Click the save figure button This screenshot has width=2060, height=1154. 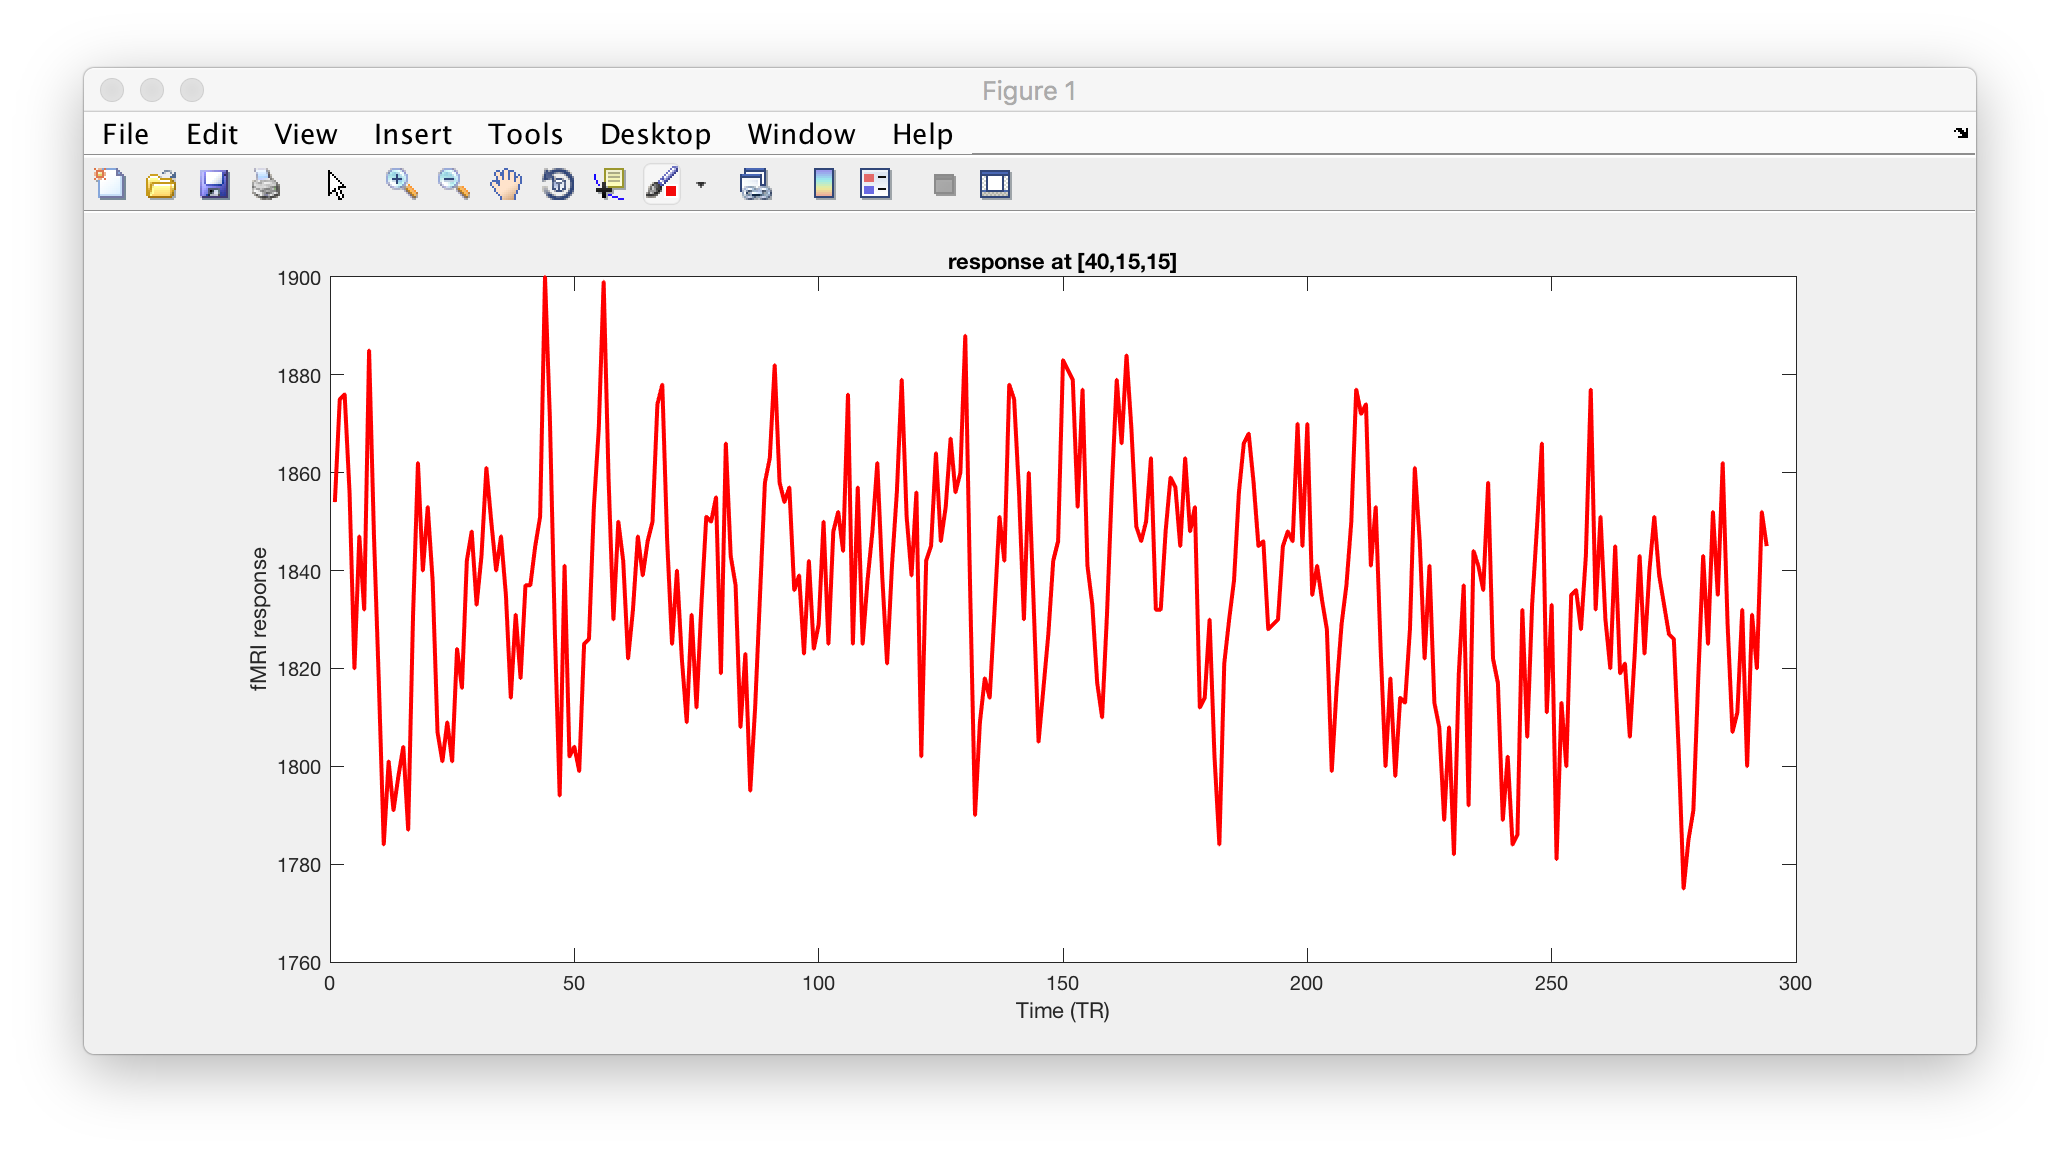point(212,185)
